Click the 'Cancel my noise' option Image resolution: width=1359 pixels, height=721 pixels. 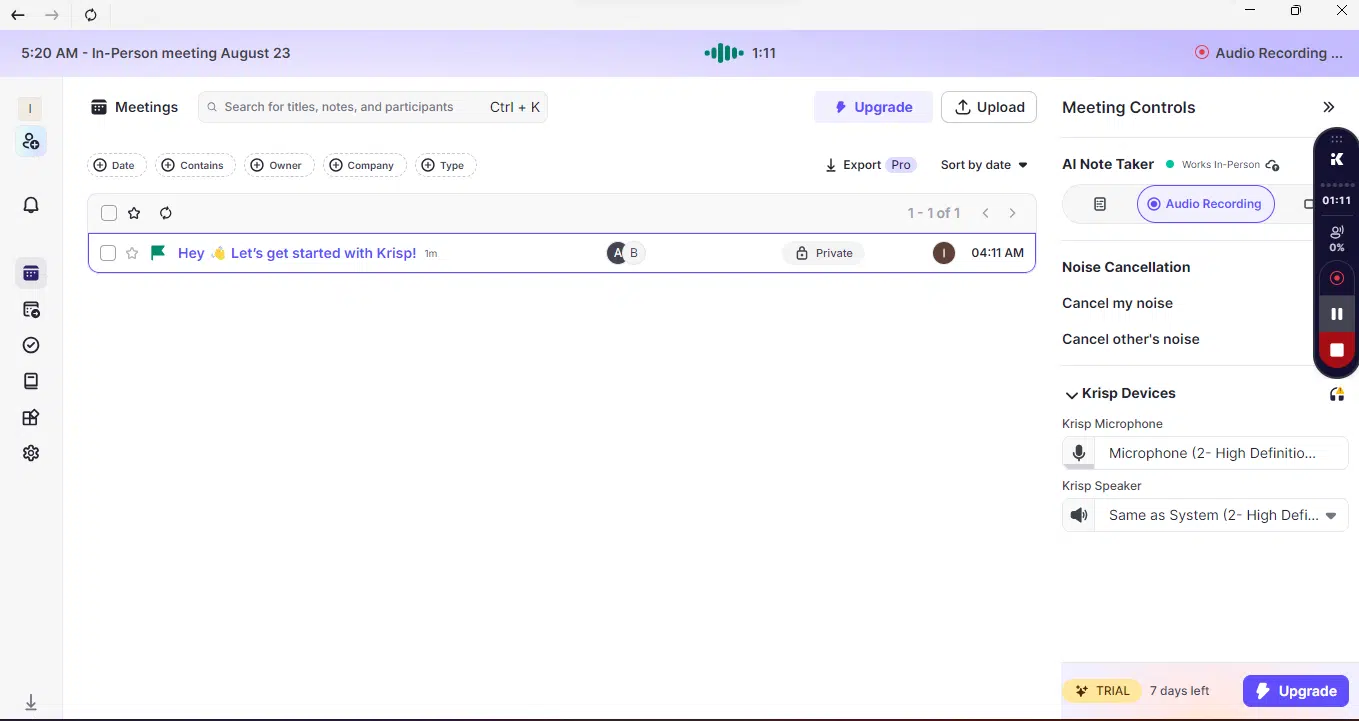[1117, 303]
